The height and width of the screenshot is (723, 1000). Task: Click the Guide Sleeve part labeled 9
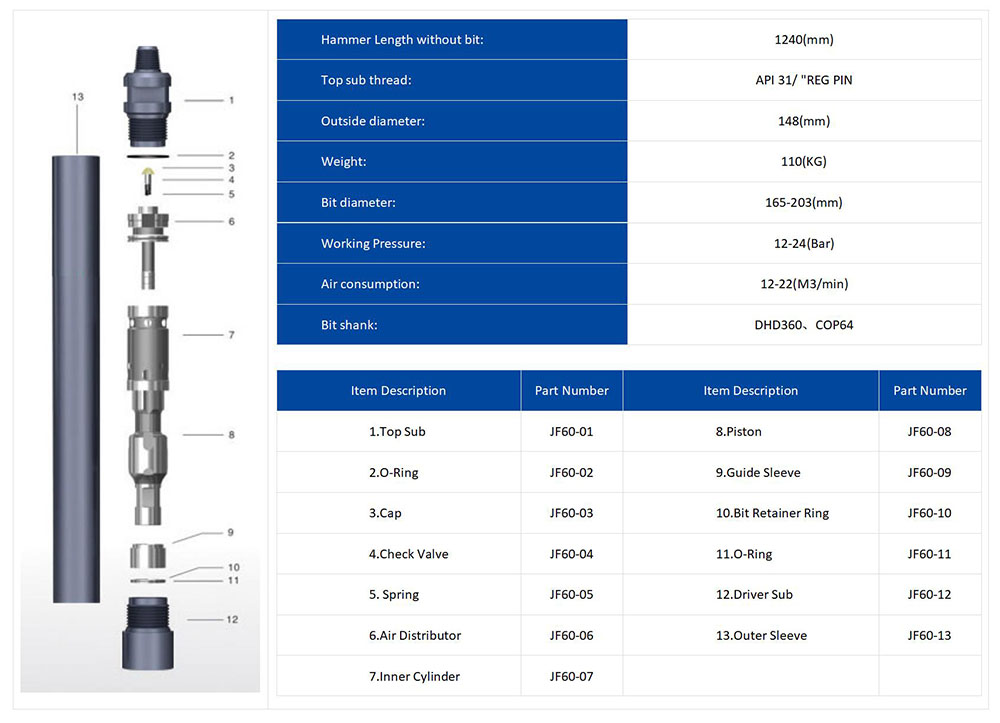148,552
